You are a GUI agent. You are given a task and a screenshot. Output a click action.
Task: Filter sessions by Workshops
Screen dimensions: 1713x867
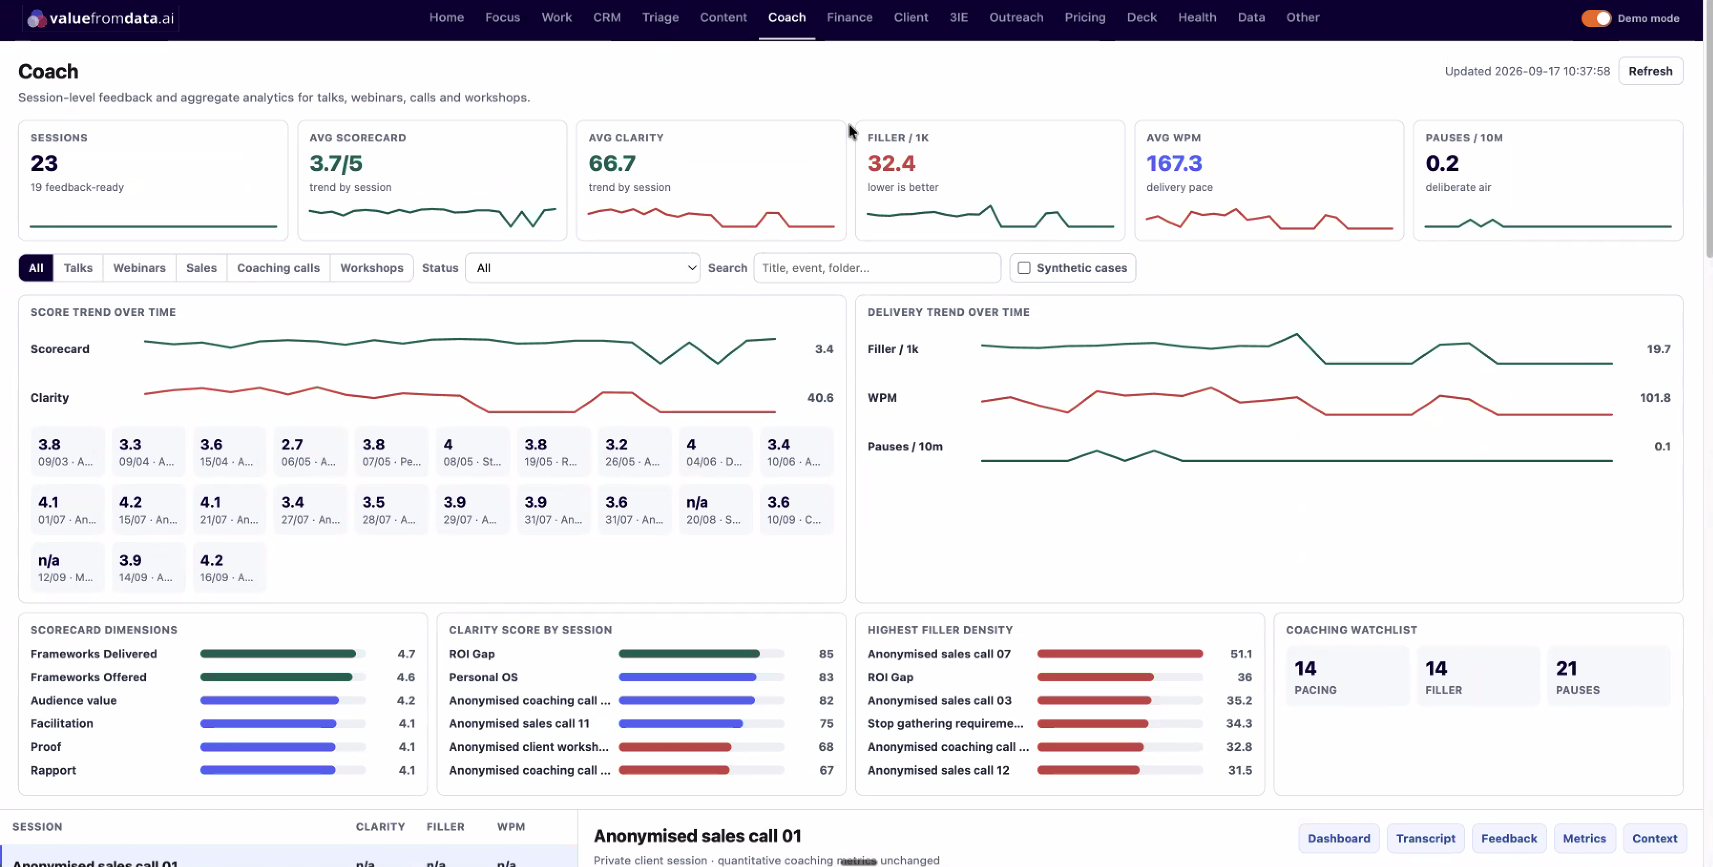pyautogui.click(x=371, y=268)
